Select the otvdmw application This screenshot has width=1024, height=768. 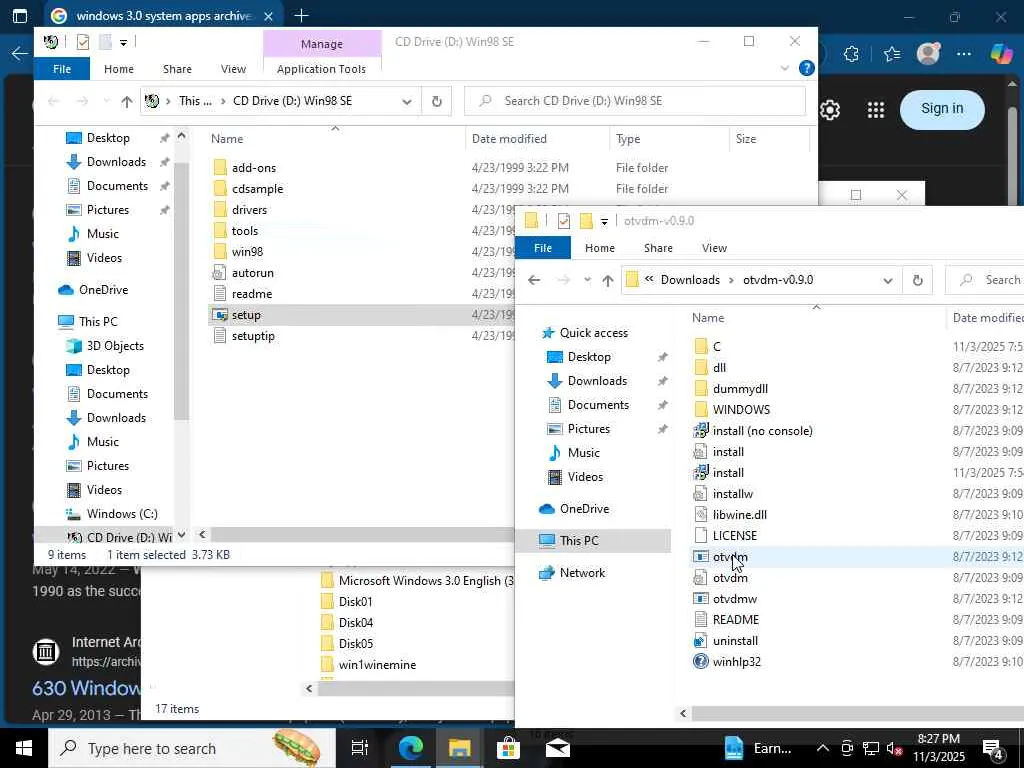[x=735, y=599]
